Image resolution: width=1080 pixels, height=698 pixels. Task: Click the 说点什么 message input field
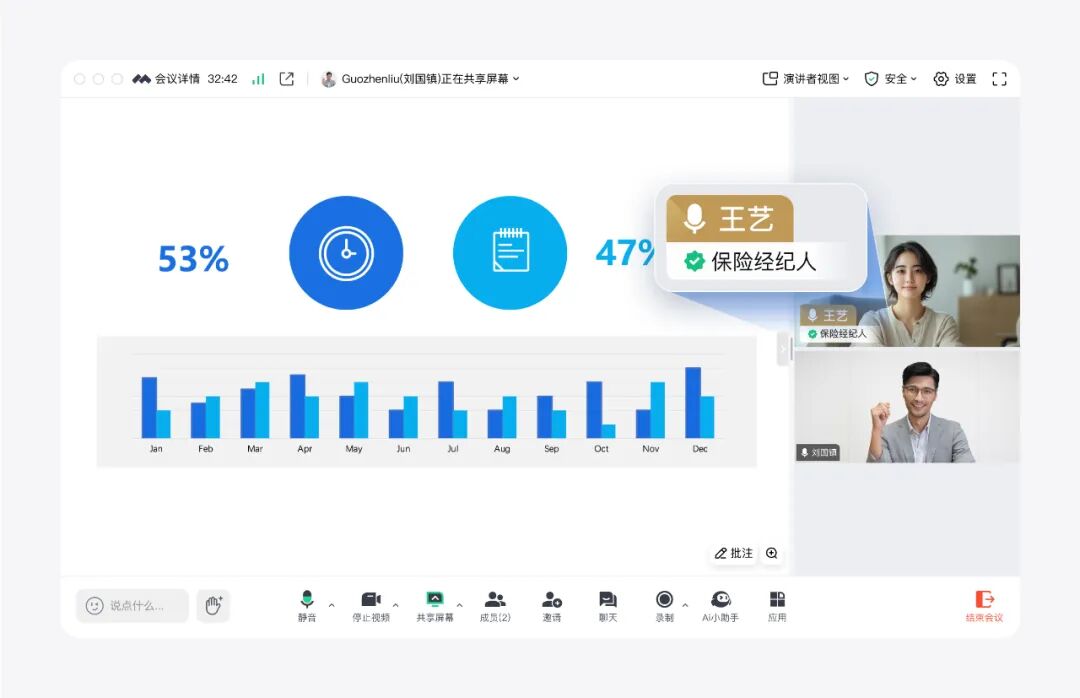pyautogui.click(x=133, y=605)
